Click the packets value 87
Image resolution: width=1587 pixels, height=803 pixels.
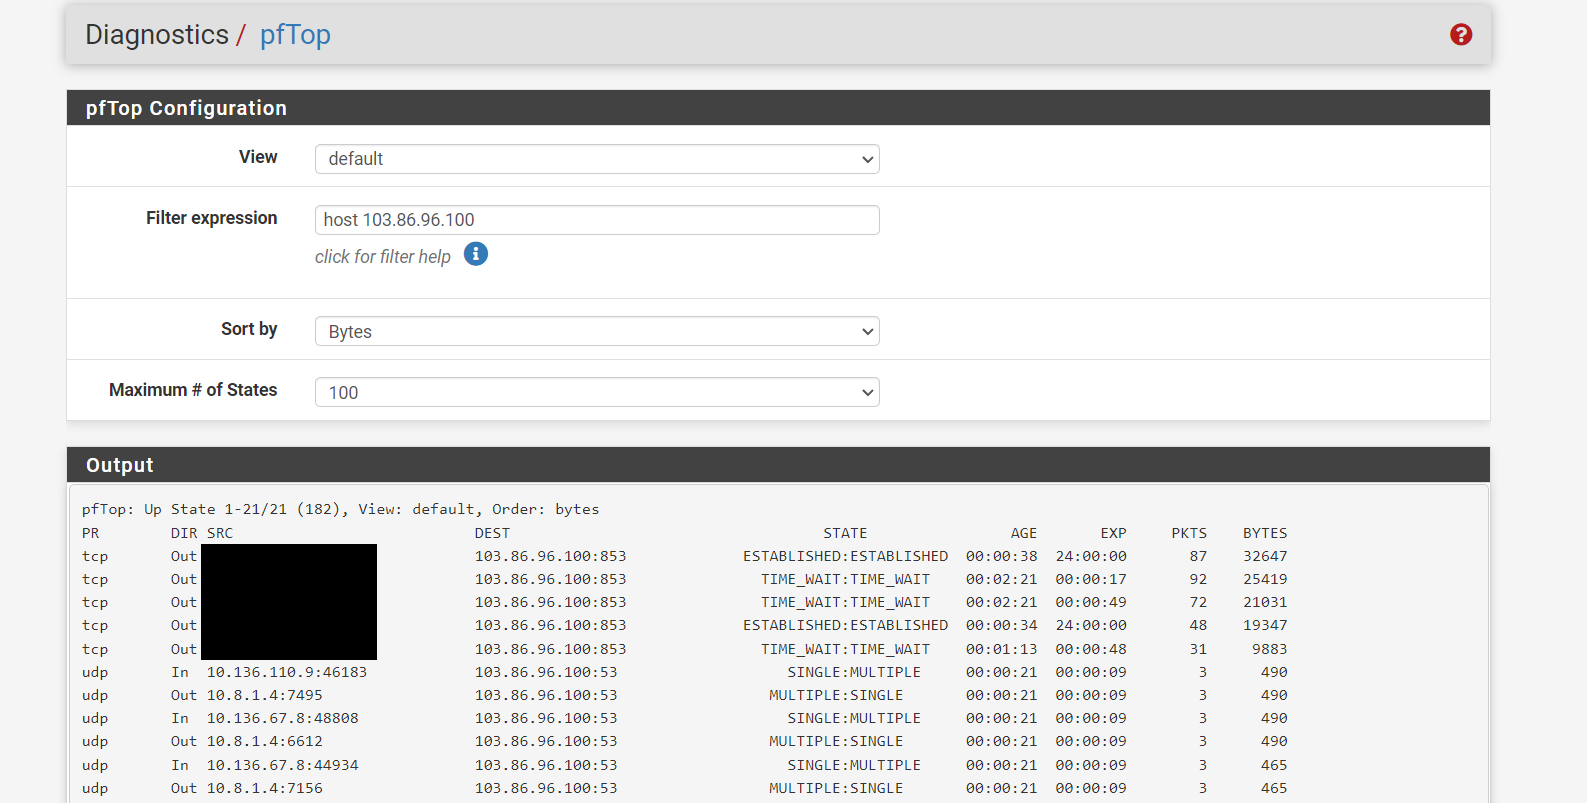tap(1198, 556)
